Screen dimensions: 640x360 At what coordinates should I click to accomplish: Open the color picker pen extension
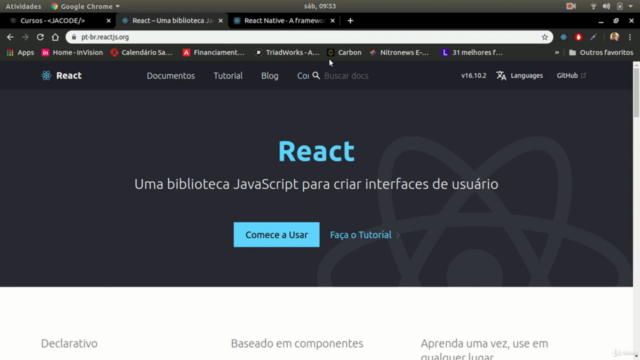click(x=593, y=37)
